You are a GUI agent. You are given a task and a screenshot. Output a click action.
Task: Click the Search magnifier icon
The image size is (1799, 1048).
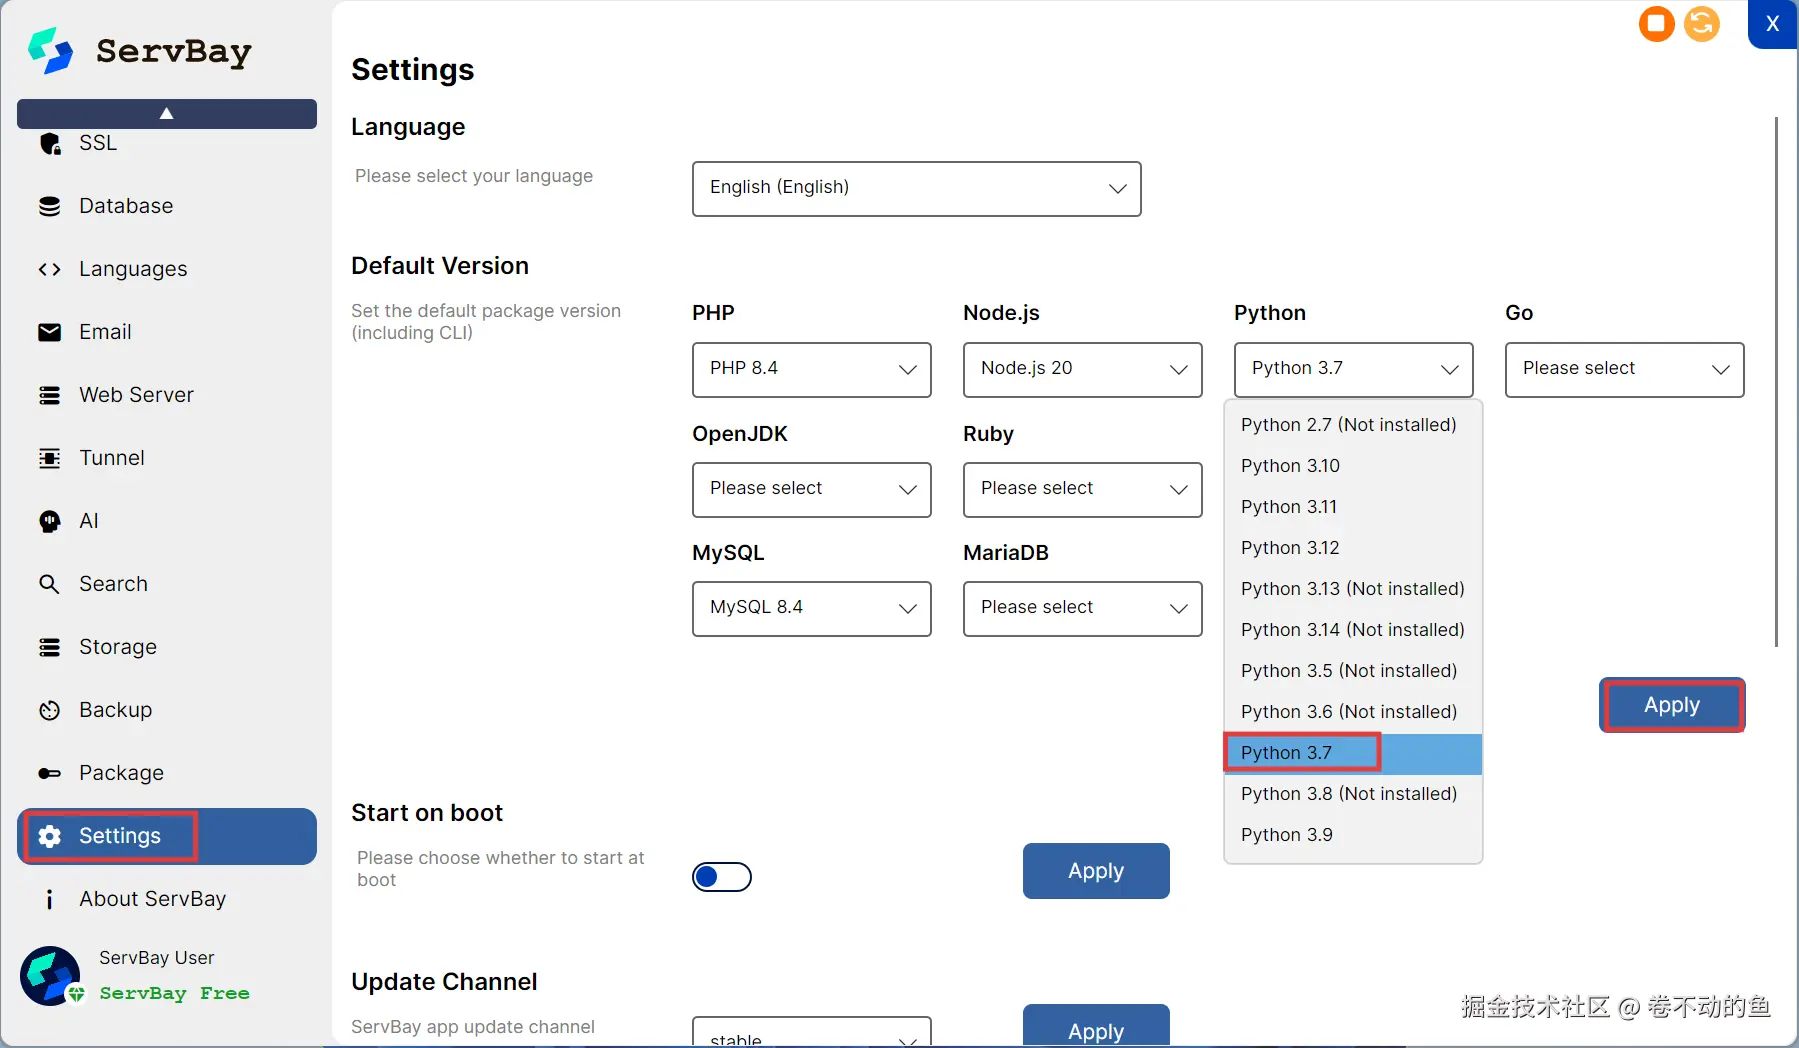pyautogui.click(x=49, y=584)
